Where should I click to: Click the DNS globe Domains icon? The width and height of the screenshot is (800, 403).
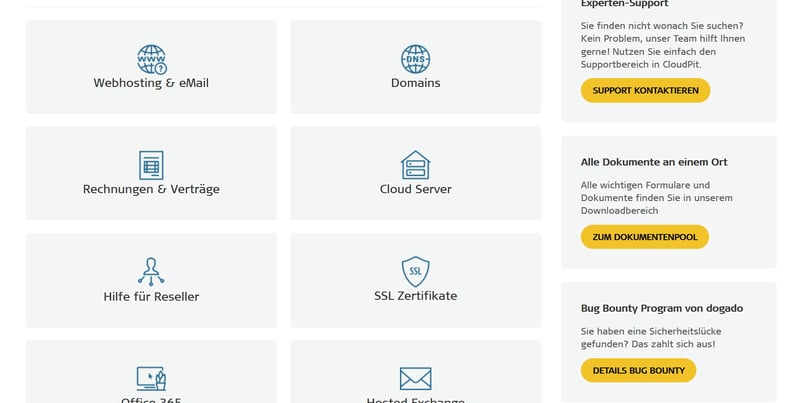pos(415,59)
